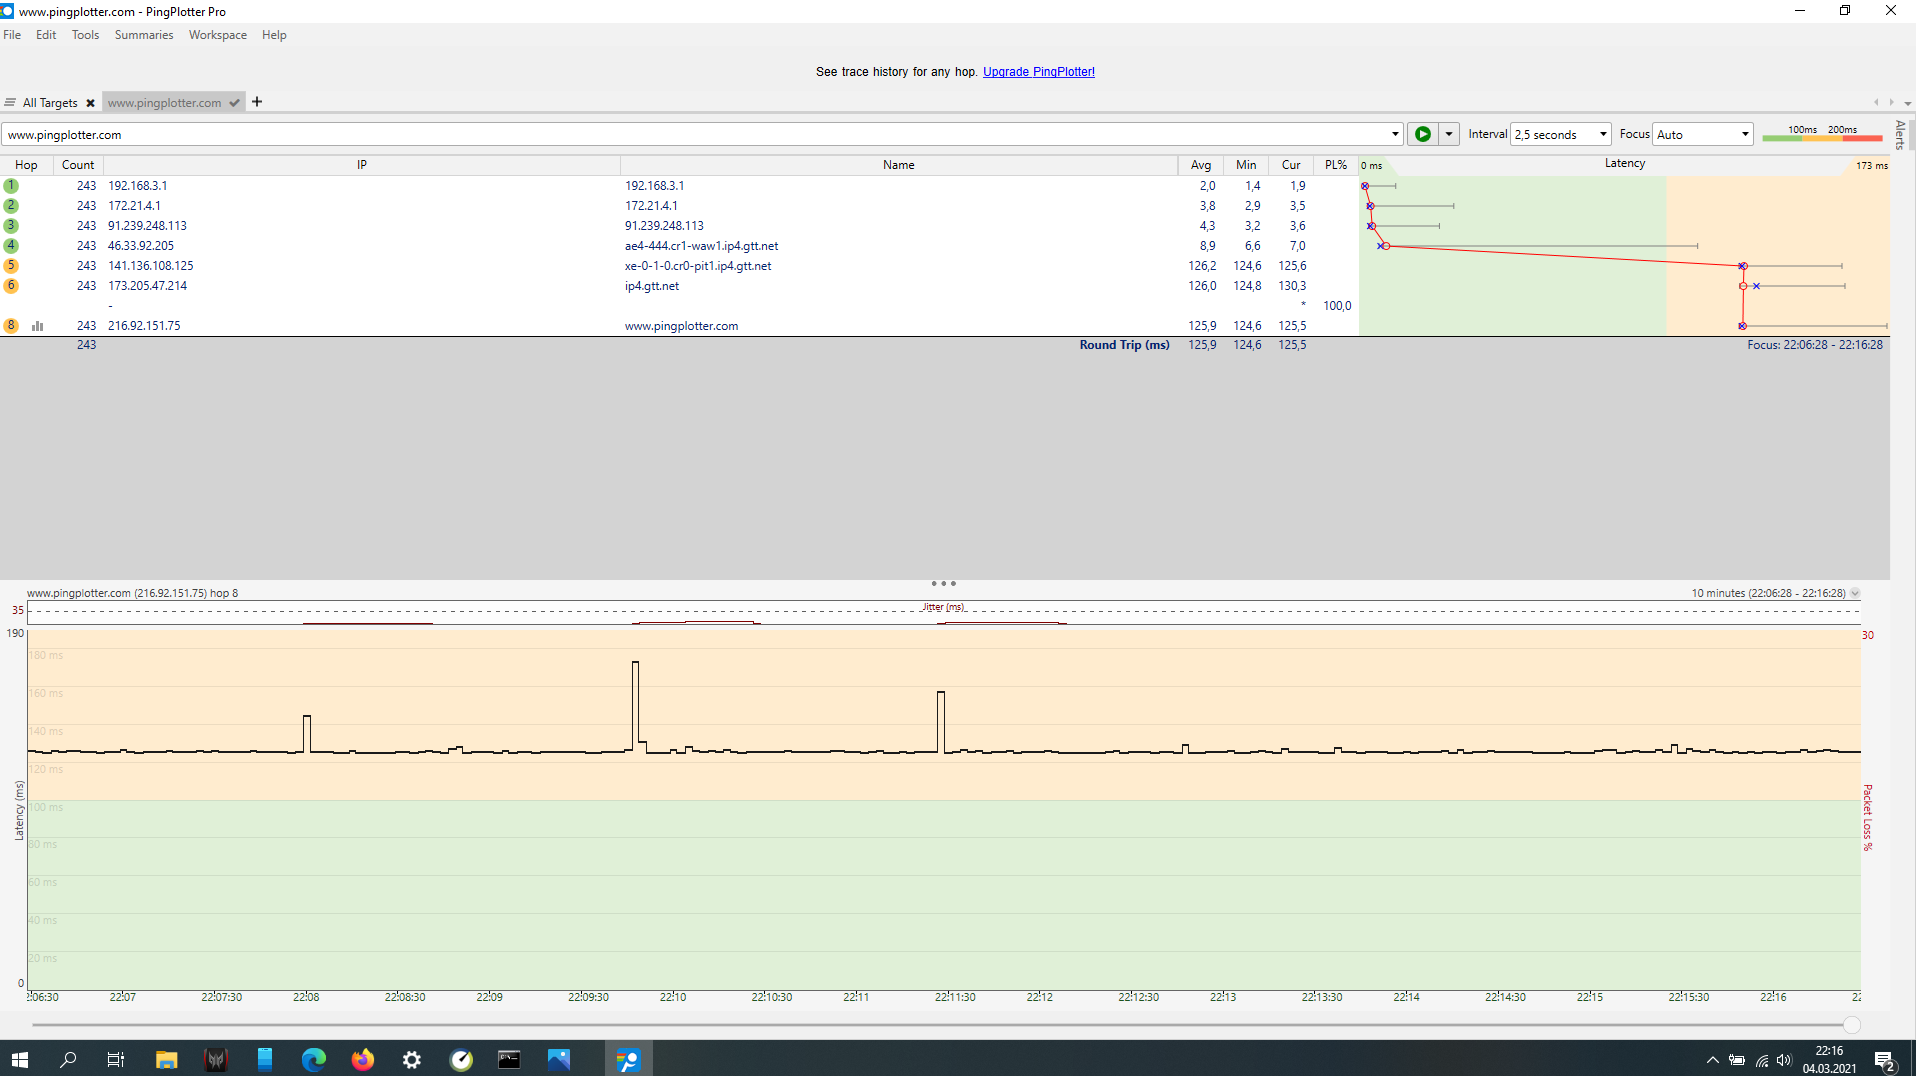Click the Avg column header
This screenshot has width=1916, height=1076.
pos(1201,165)
